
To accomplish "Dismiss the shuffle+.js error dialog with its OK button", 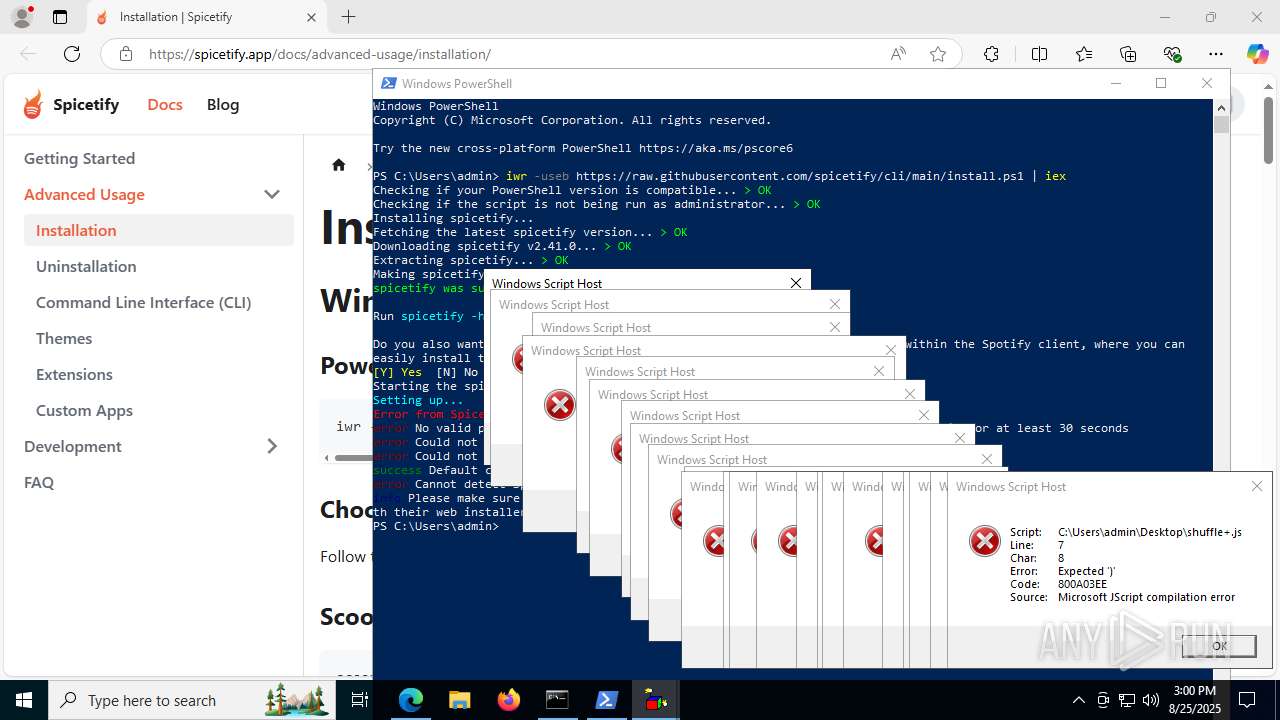I will pyautogui.click(x=1219, y=646).
